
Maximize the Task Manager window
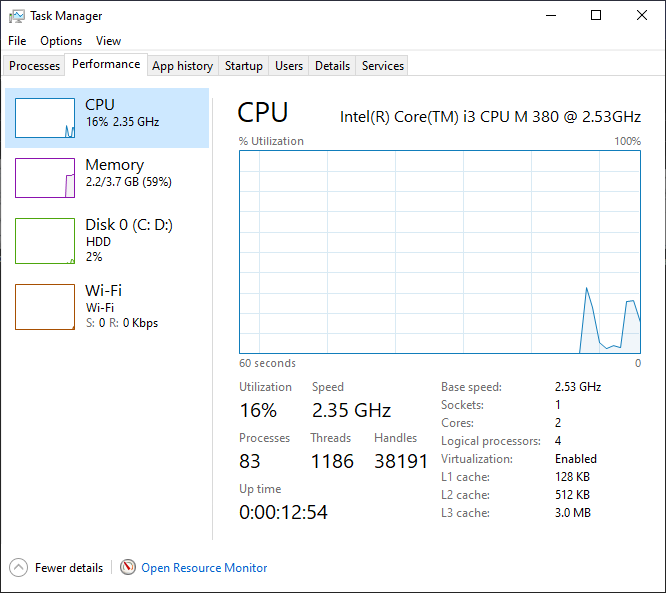click(596, 16)
